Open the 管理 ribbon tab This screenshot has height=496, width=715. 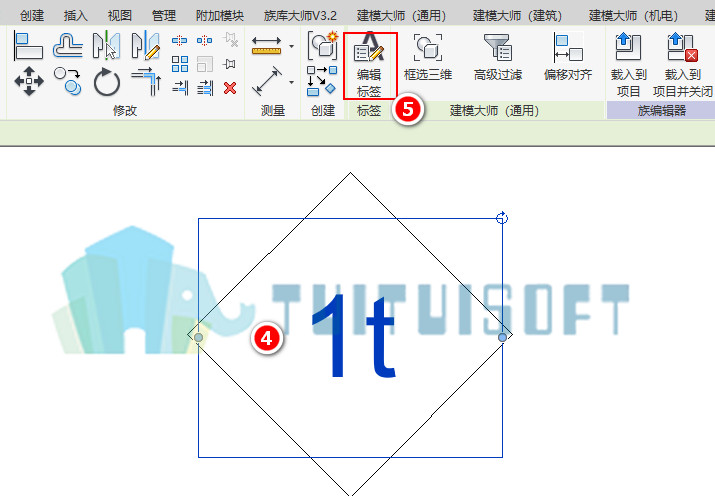tap(164, 16)
